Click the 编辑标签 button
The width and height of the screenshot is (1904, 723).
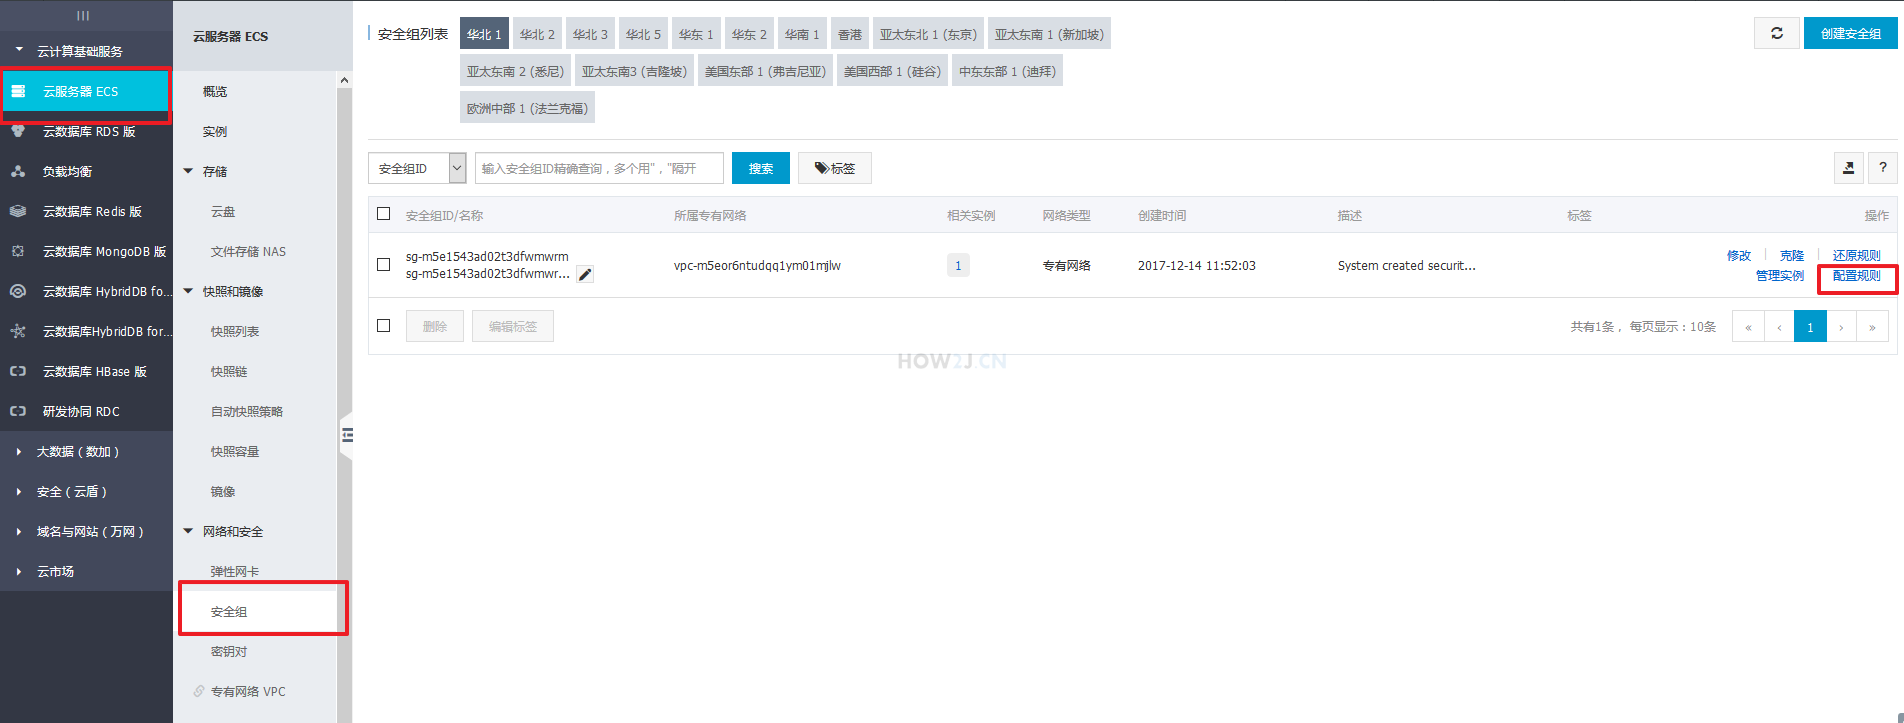click(x=513, y=326)
